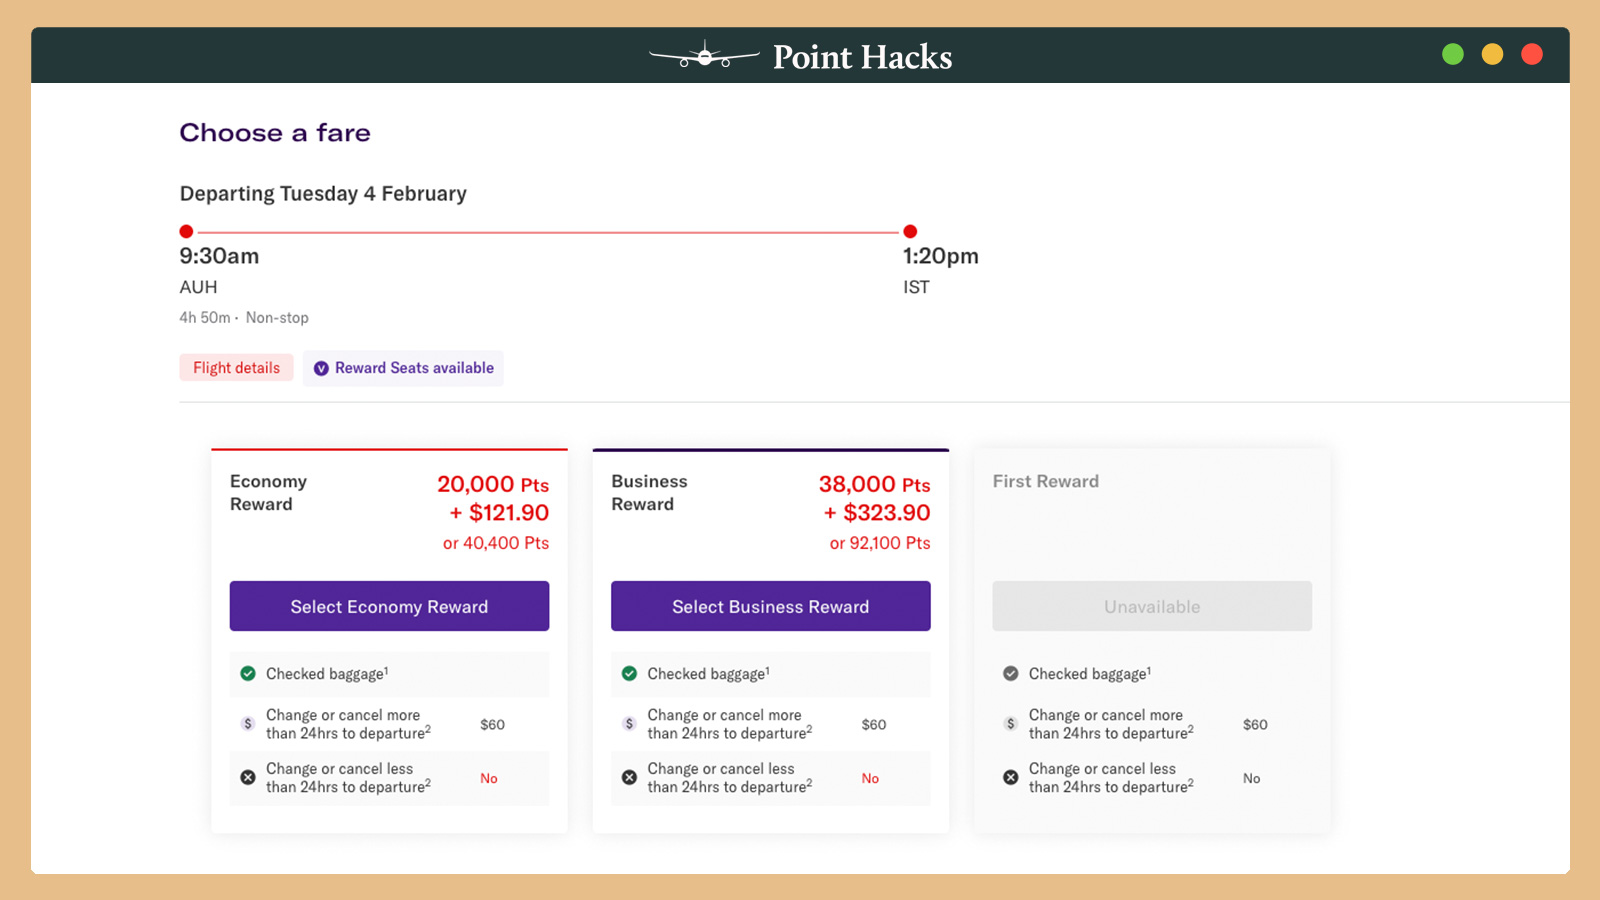
Task: Click the yellow window button in header
Action: (1492, 54)
